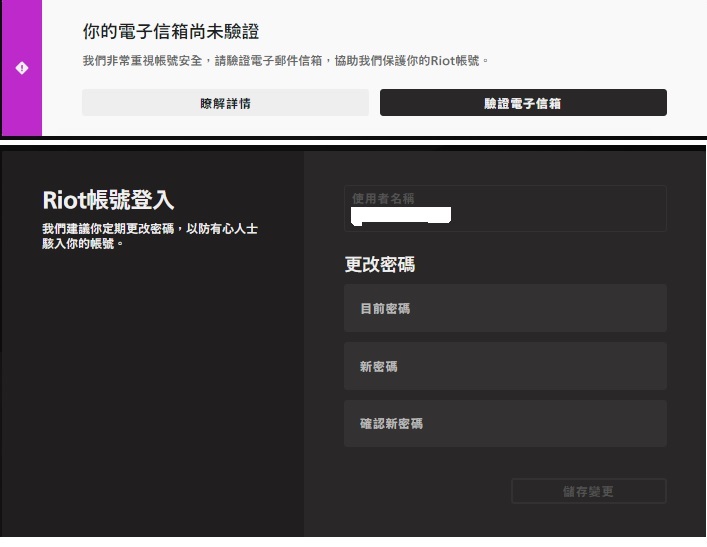Click the 更改密碼 section heading

tap(379, 265)
